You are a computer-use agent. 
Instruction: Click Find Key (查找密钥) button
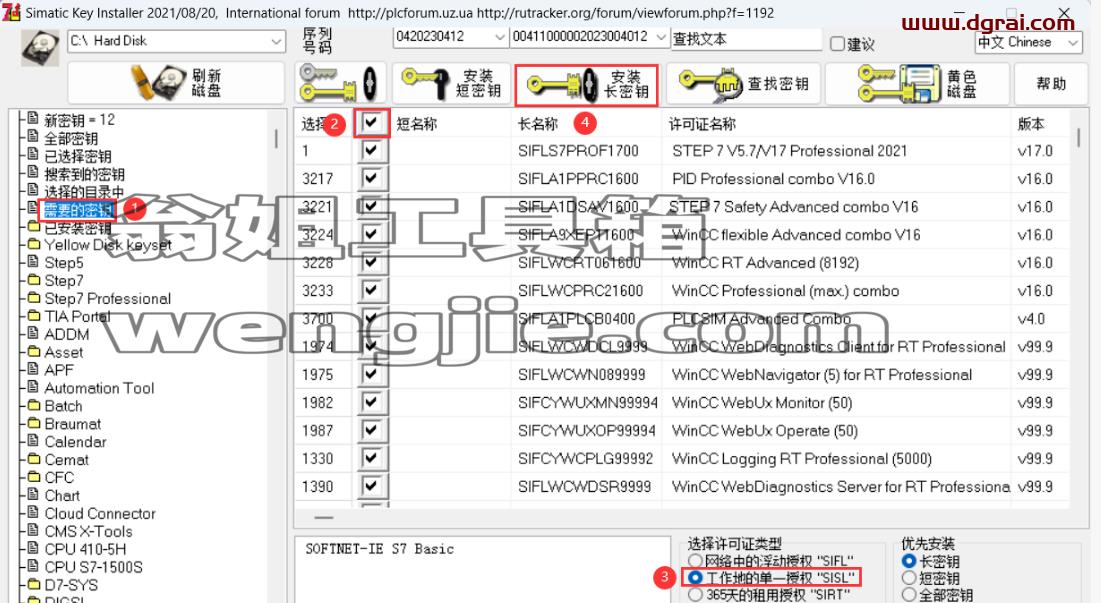743,84
